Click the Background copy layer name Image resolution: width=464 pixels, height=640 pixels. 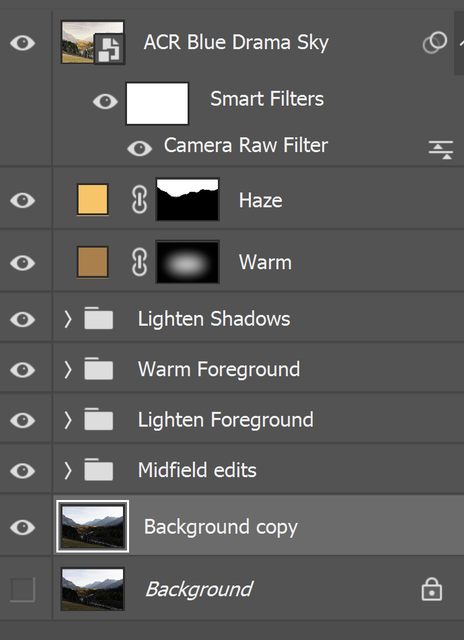(x=221, y=527)
